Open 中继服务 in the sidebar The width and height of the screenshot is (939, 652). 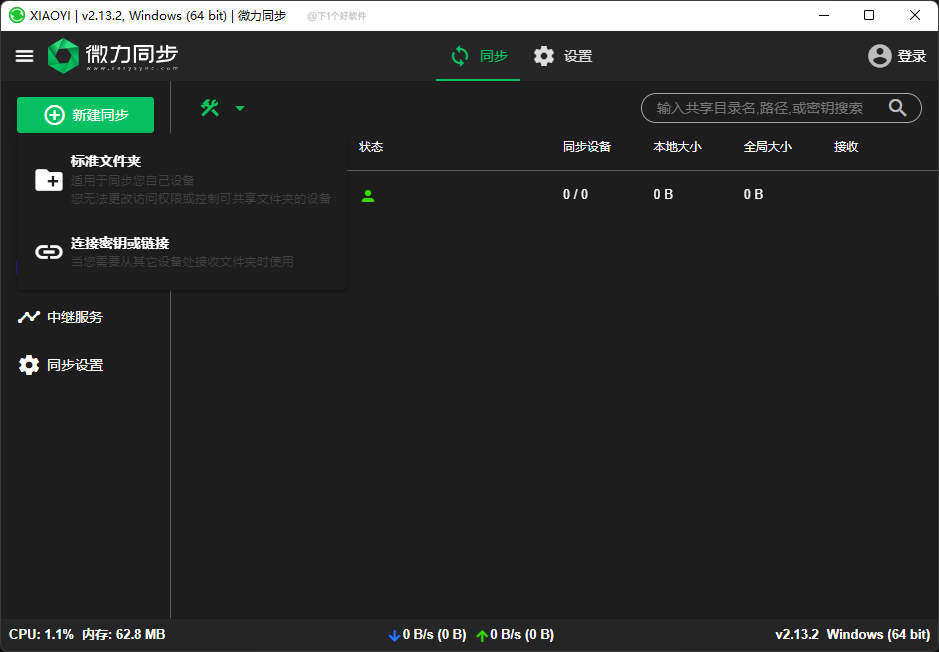tap(60, 317)
